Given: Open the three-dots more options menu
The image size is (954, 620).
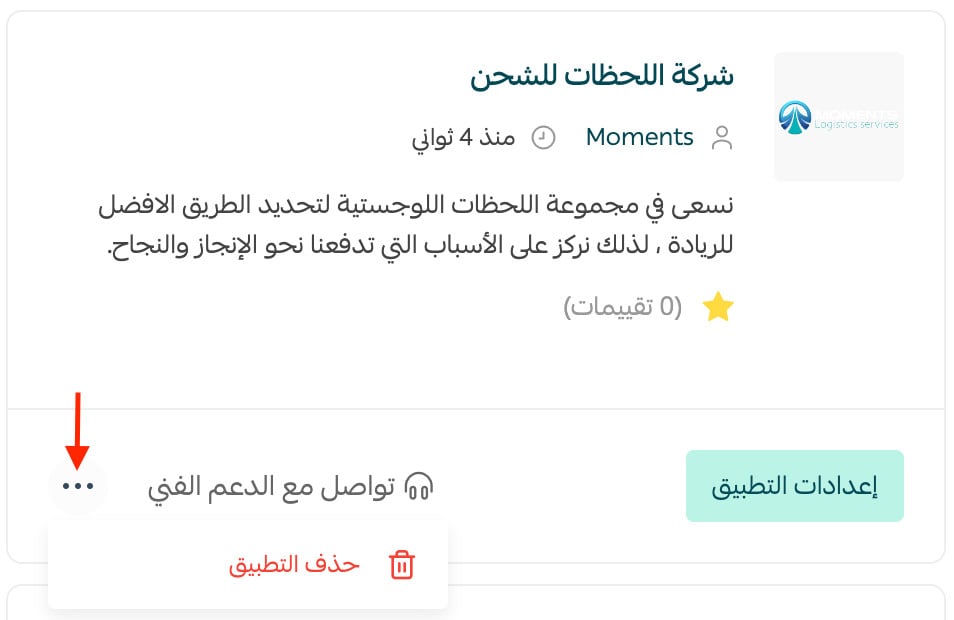Looking at the screenshot, I should (78, 486).
